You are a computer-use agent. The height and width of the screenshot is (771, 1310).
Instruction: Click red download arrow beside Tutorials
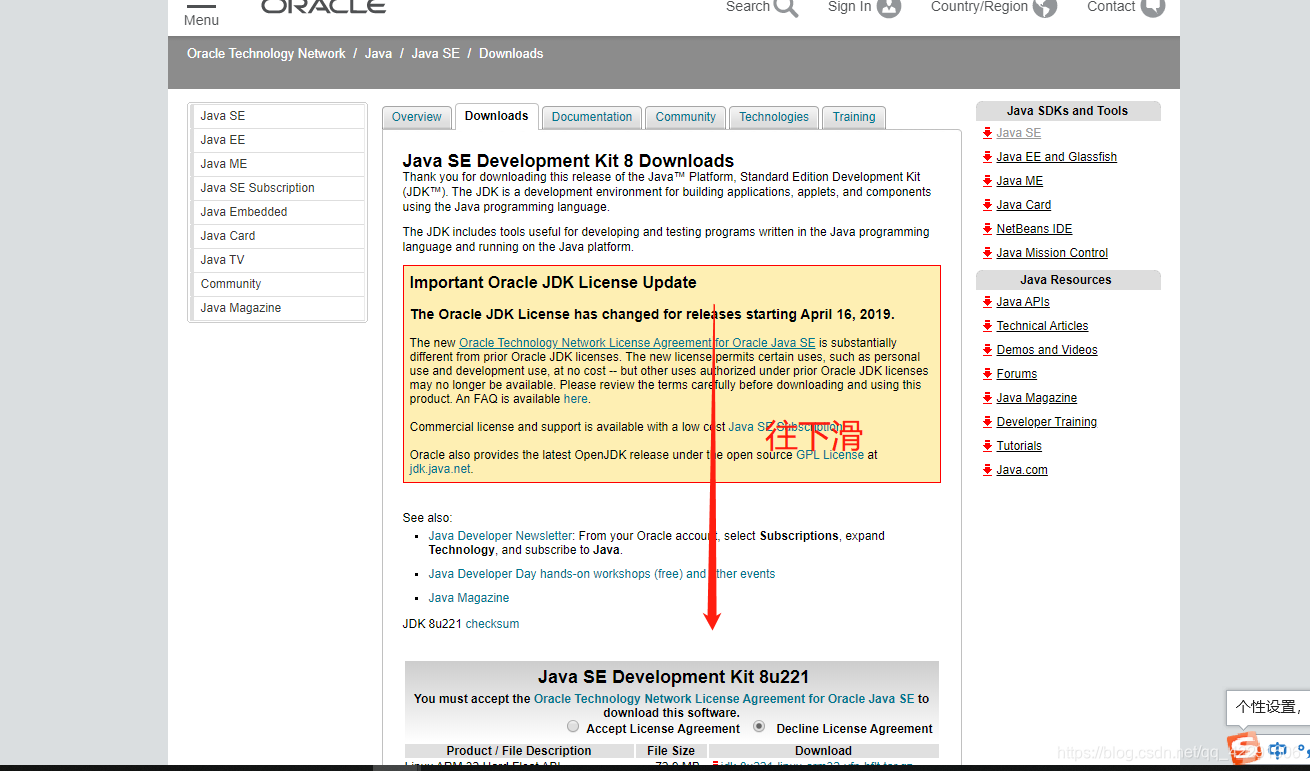[x=987, y=446]
